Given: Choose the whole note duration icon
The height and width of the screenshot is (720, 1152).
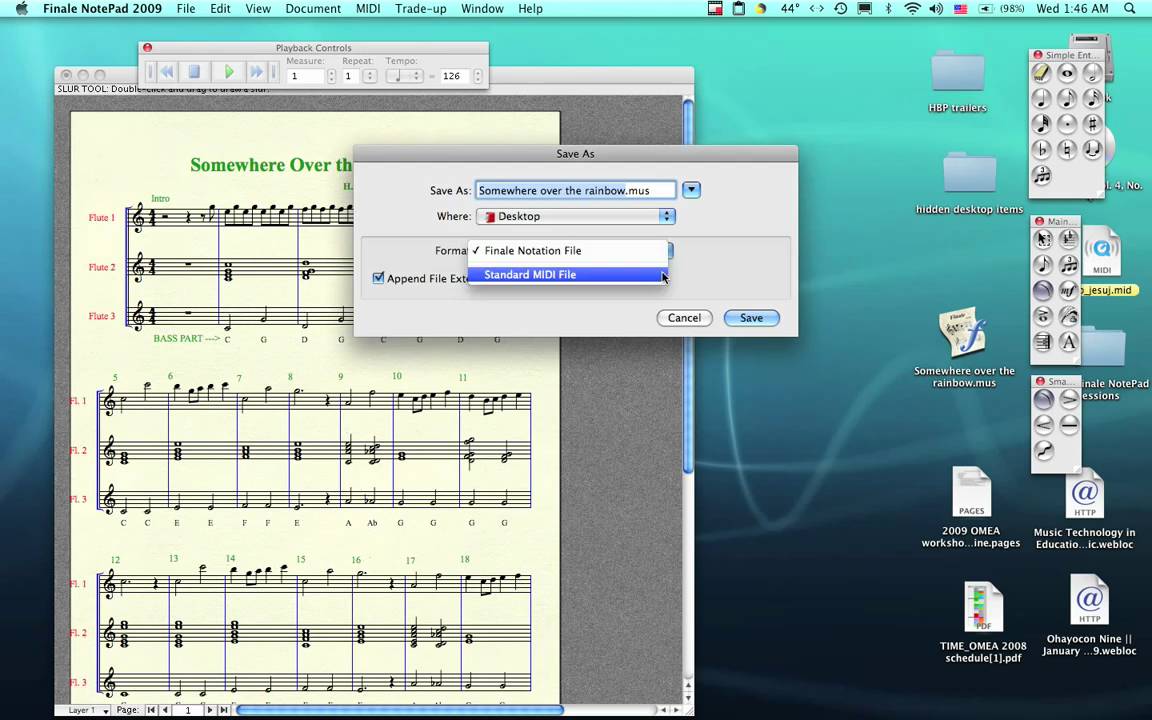Looking at the screenshot, I should click(x=1067, y=73).
